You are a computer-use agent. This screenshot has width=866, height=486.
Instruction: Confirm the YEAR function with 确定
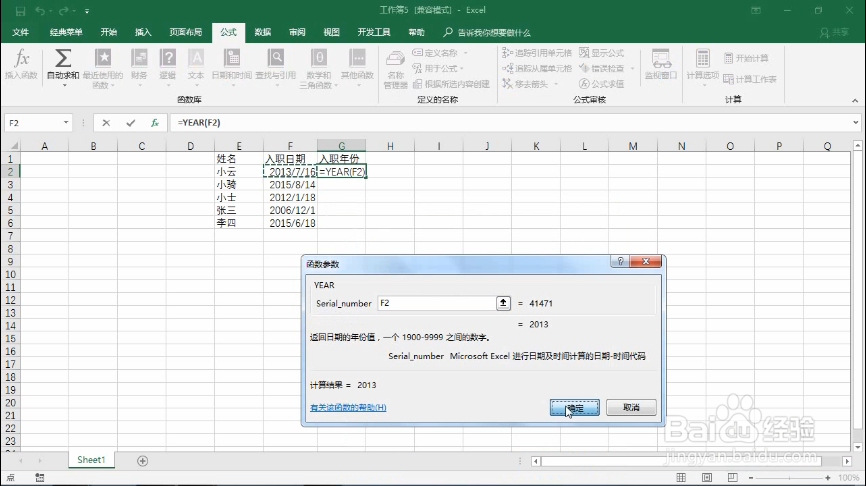[x=574, y=408]
